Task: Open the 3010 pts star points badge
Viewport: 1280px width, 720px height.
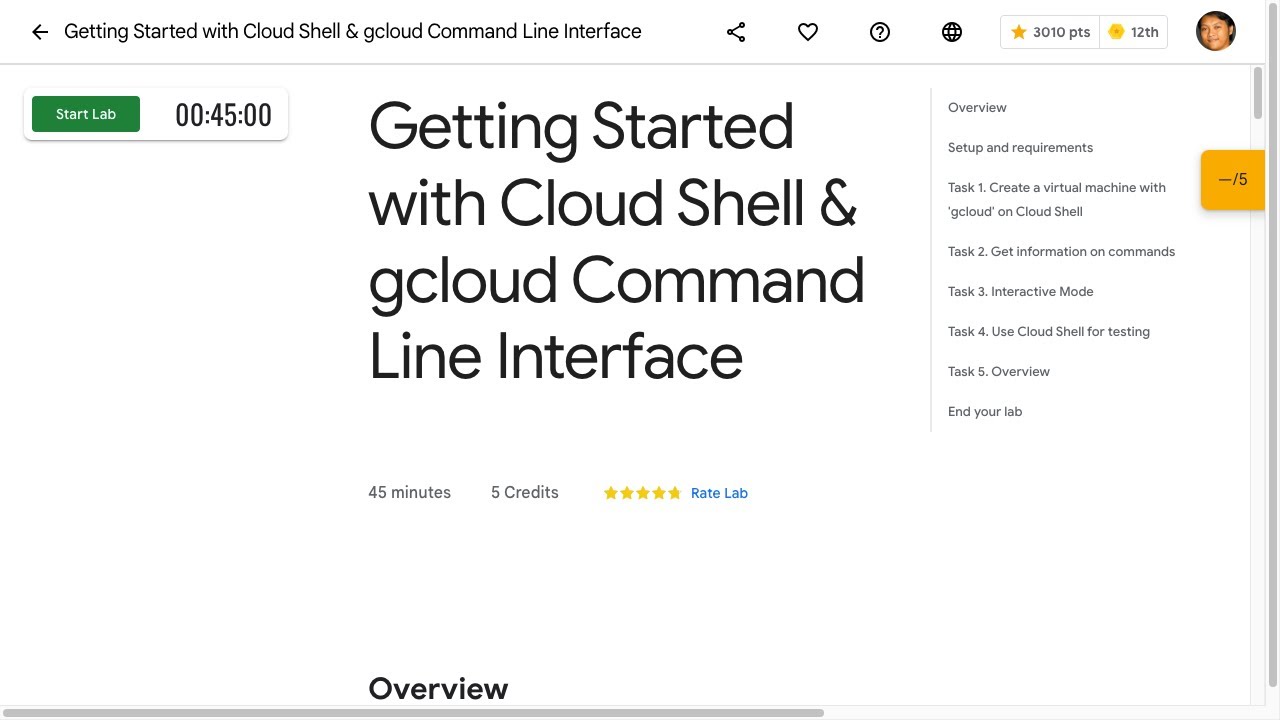Action: point(1050,32)
